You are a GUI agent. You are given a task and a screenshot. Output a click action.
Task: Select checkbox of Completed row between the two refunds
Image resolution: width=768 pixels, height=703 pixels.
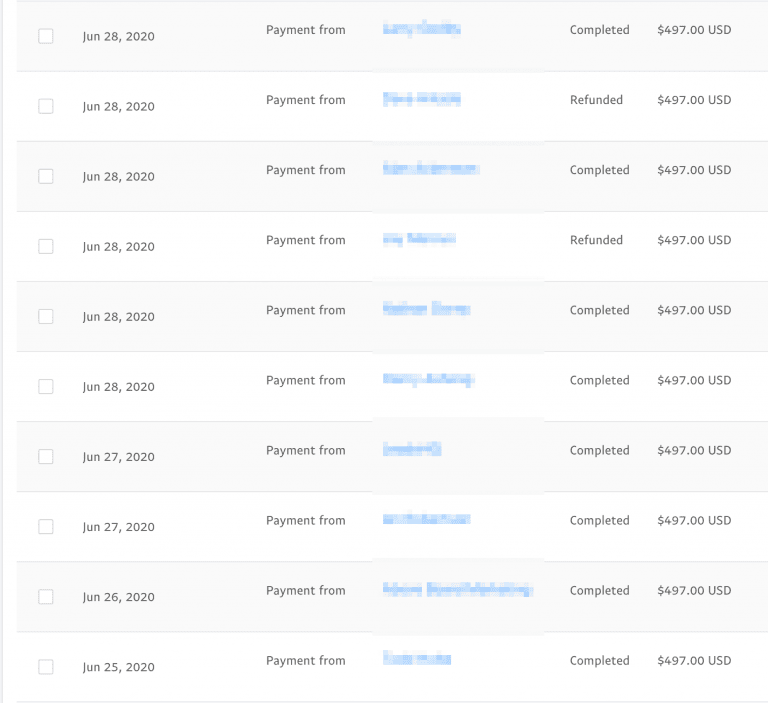tap(46, 176)
